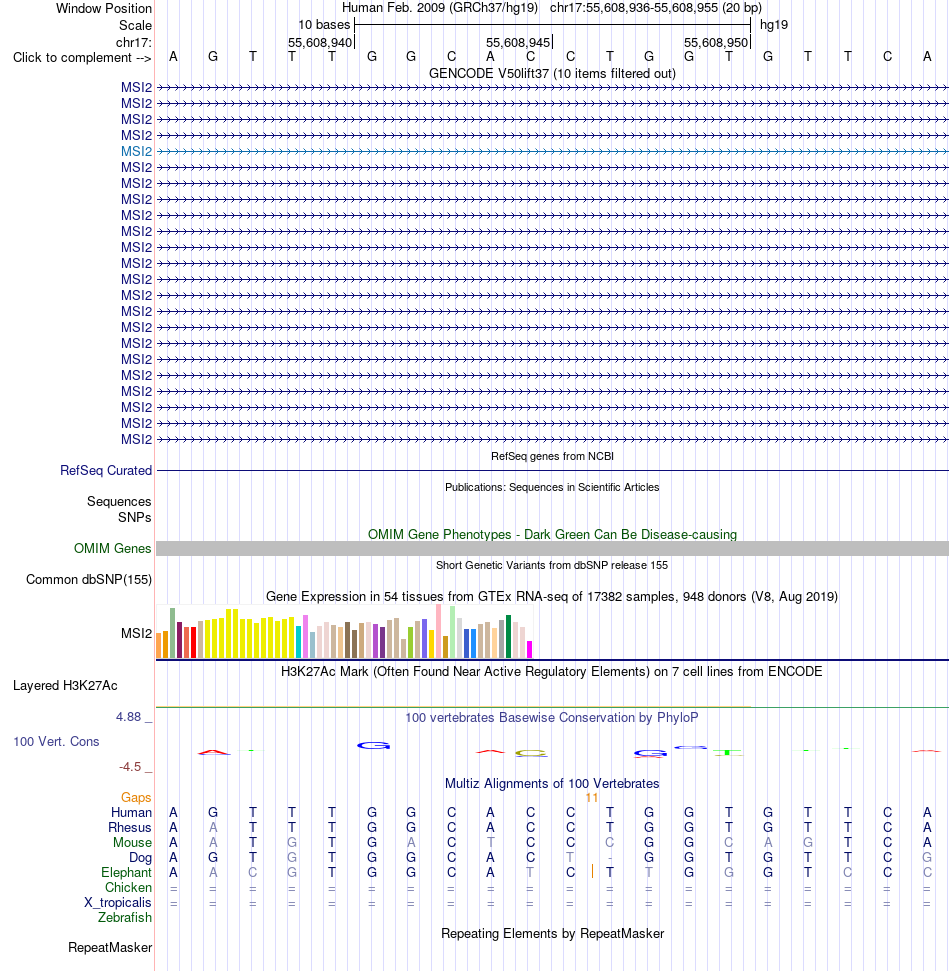Click the 'Scale' ruler label
Image resolution: width=950 pixels, height=971 pixels.
pos(135,25)
